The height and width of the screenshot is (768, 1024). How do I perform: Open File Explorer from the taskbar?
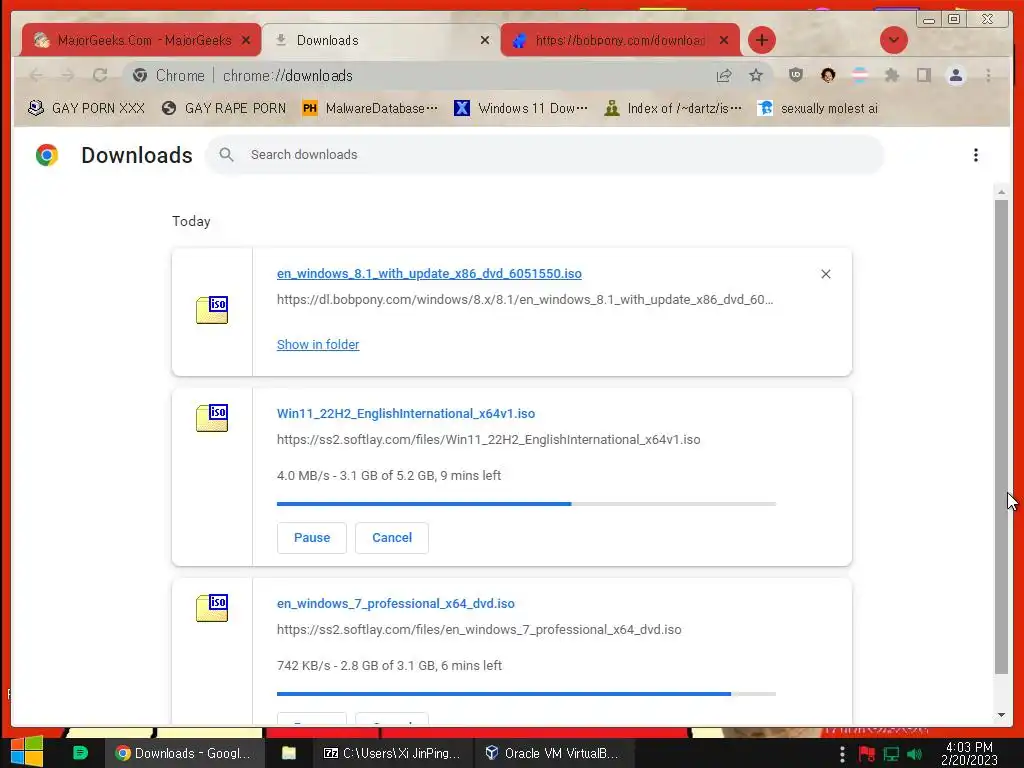click(x=289, y=753)
